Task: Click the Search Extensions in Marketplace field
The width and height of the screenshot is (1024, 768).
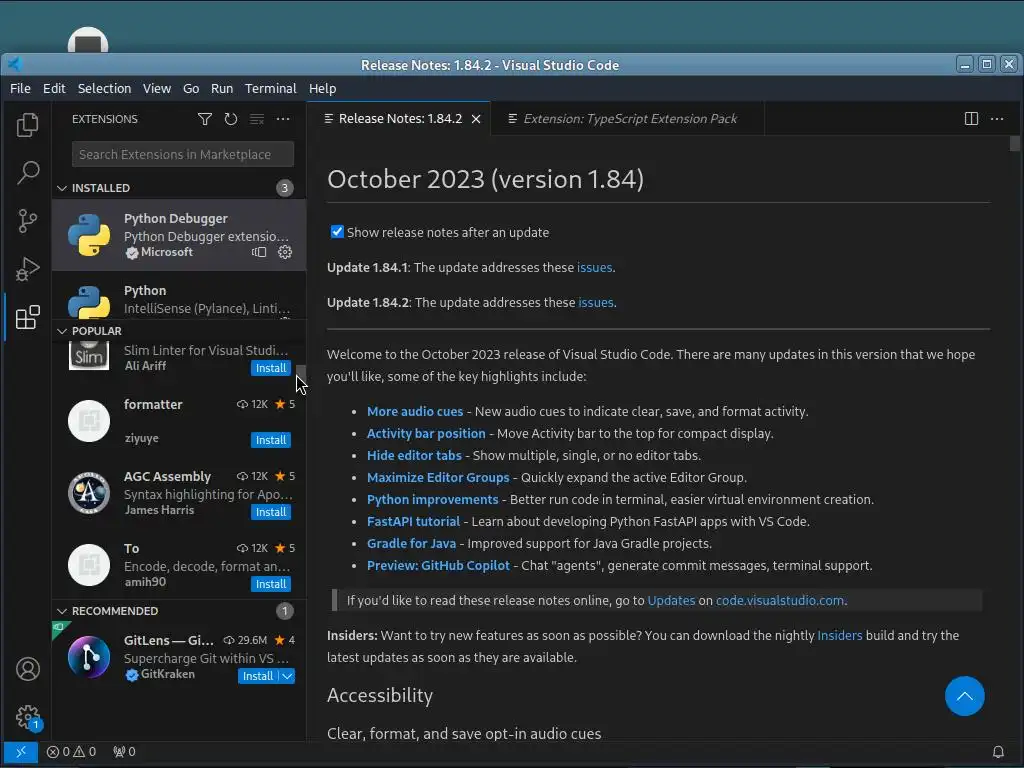Action: click(183, 155)
